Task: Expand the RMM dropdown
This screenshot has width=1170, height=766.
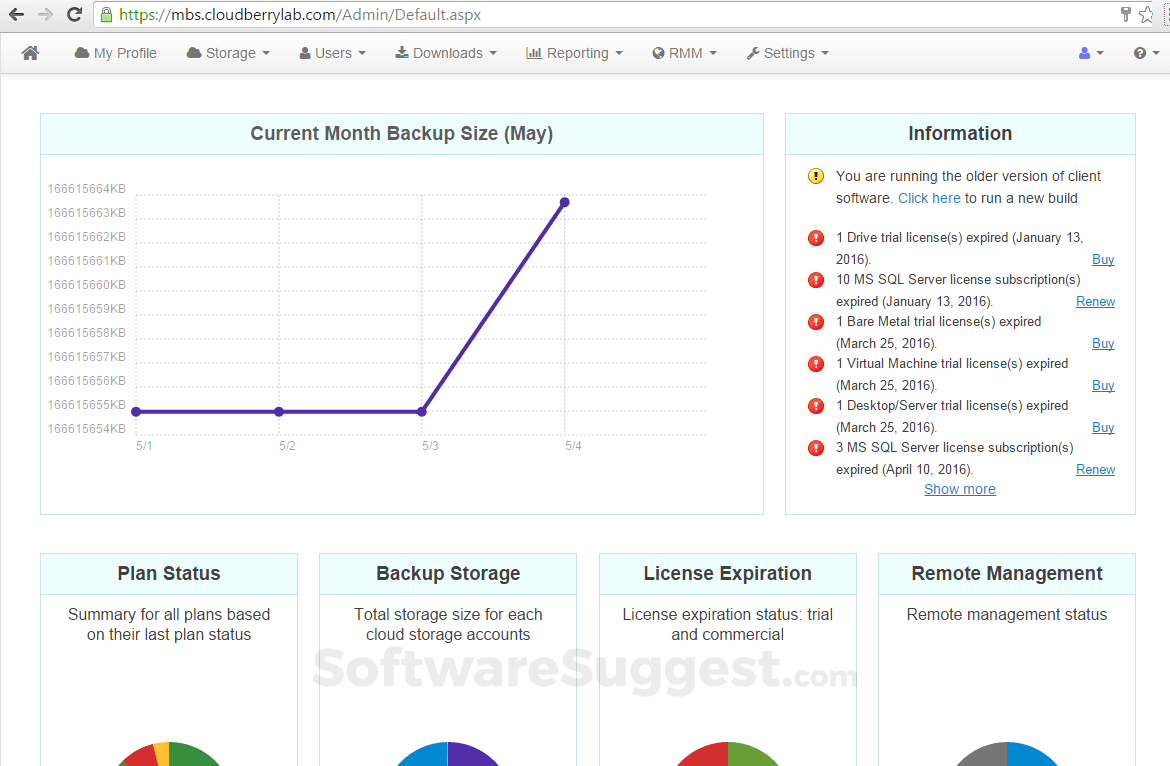Action: point(684,52)
